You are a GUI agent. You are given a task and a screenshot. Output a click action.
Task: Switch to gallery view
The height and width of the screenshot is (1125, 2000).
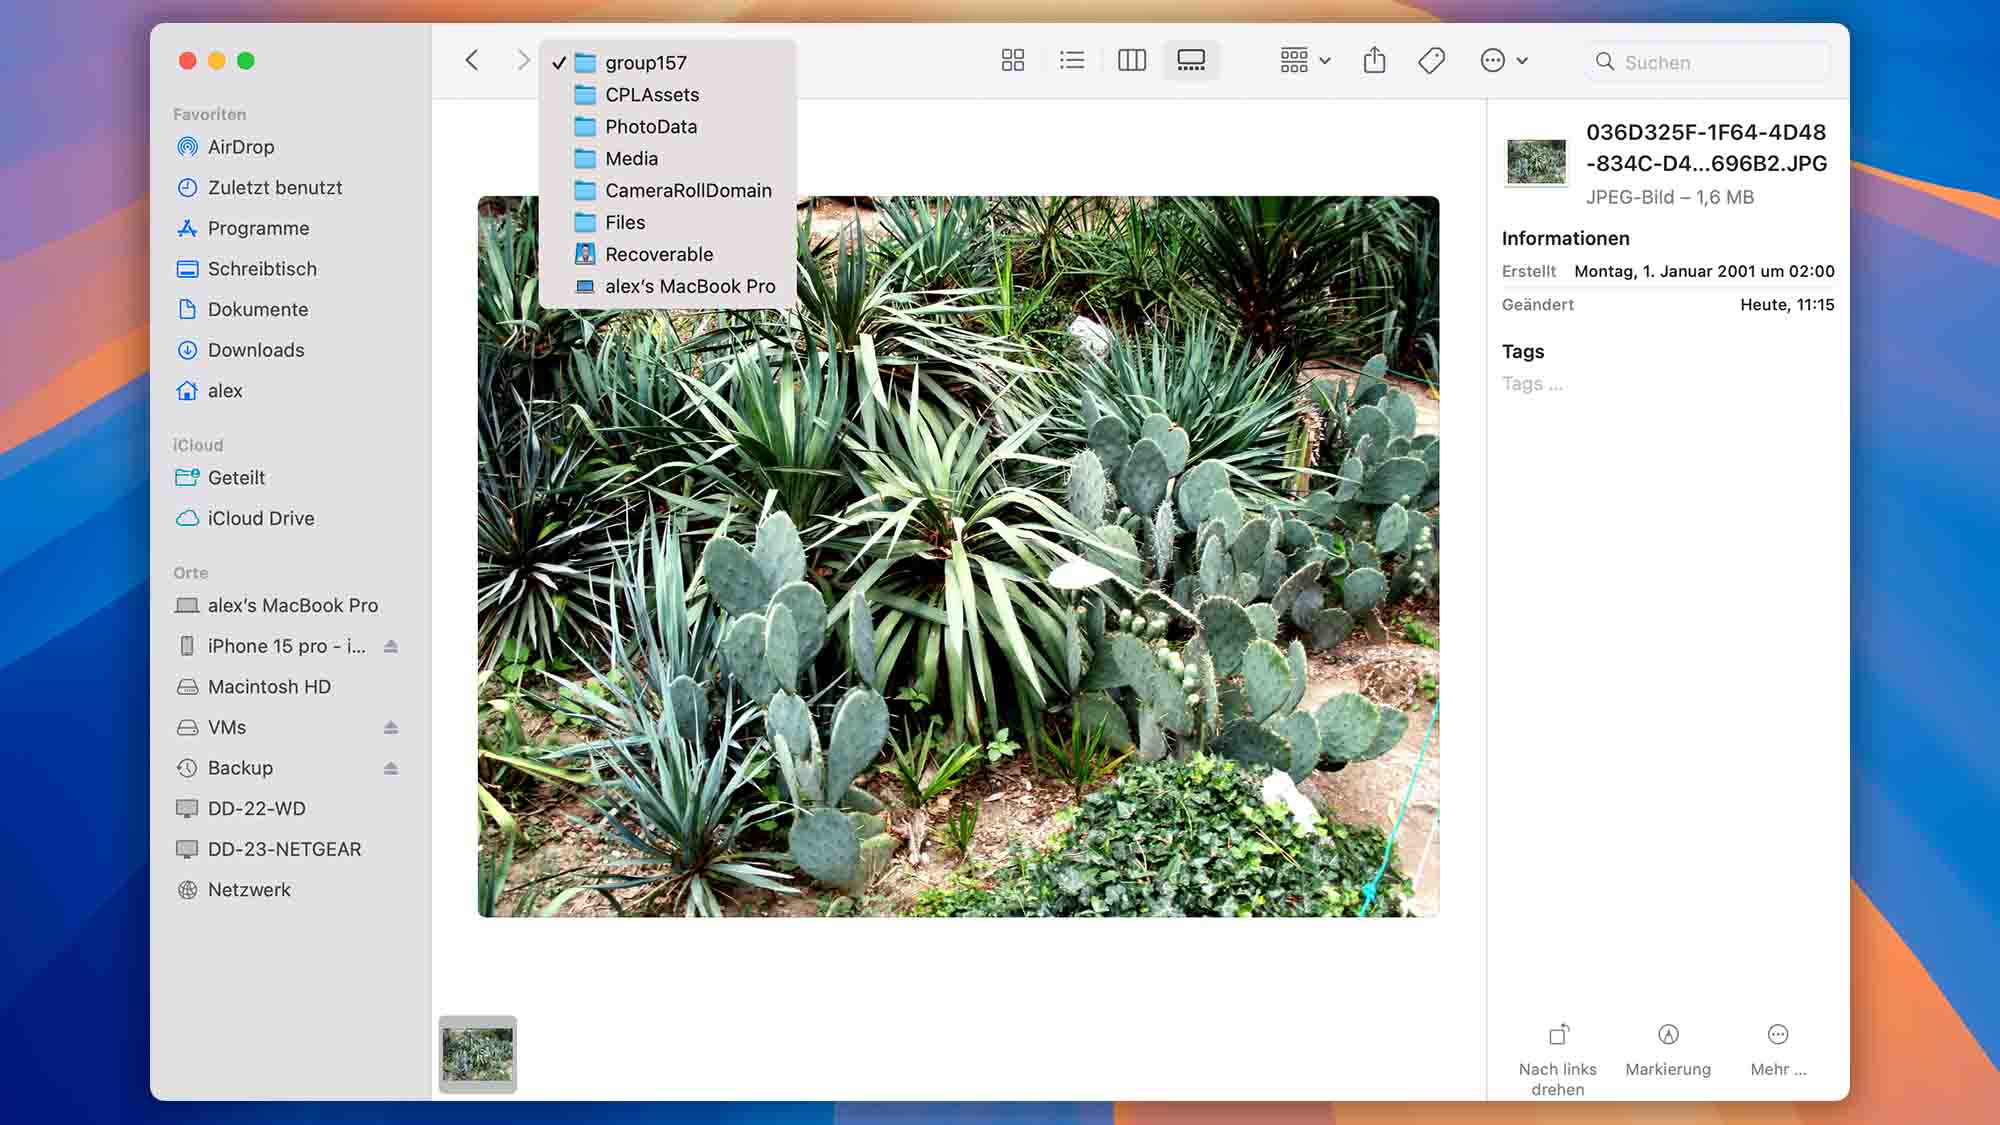pyautogui.click(x=1191, y=61)
